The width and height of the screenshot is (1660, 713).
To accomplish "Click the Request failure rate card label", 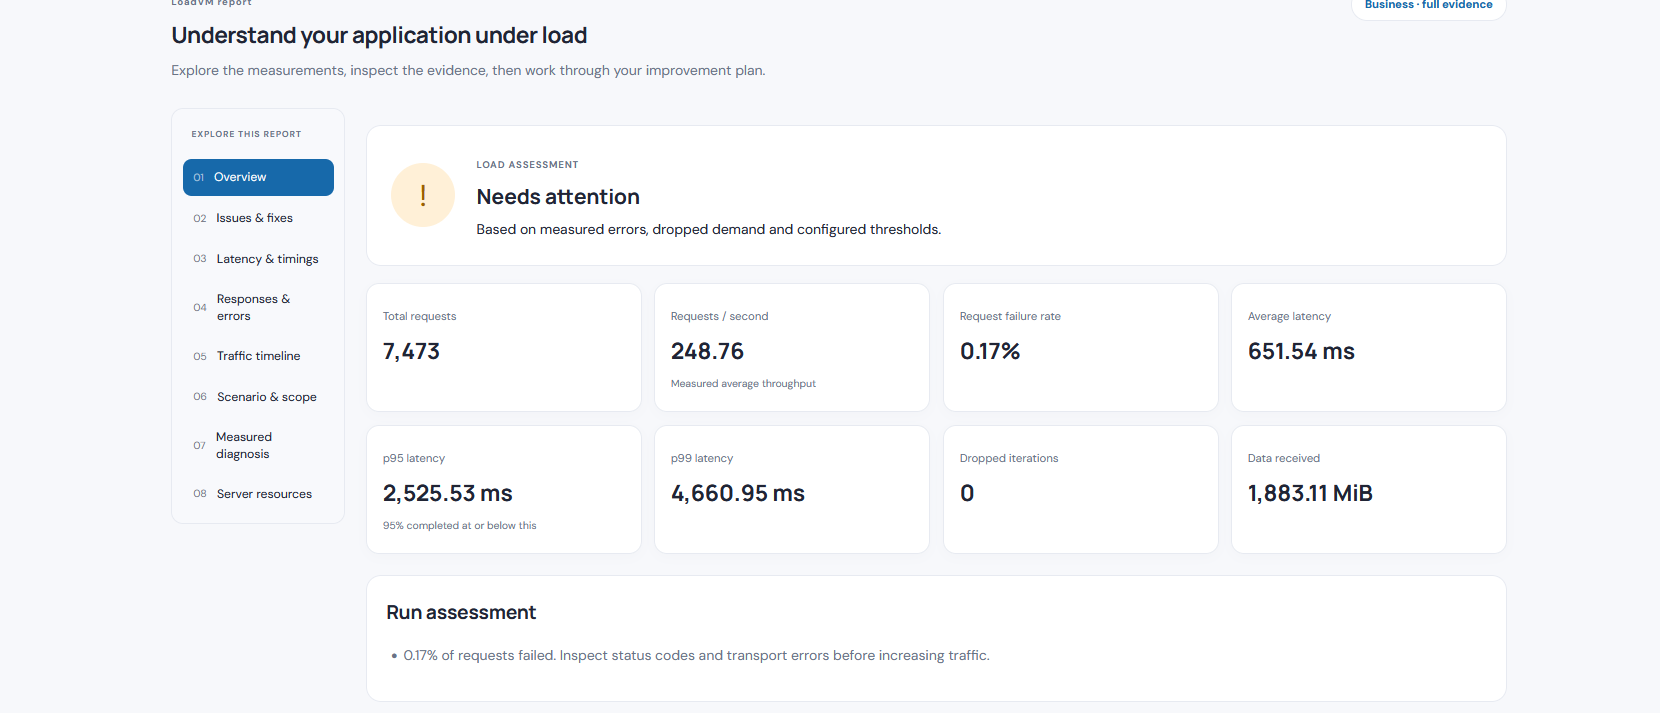I will tap(1010, 316).
